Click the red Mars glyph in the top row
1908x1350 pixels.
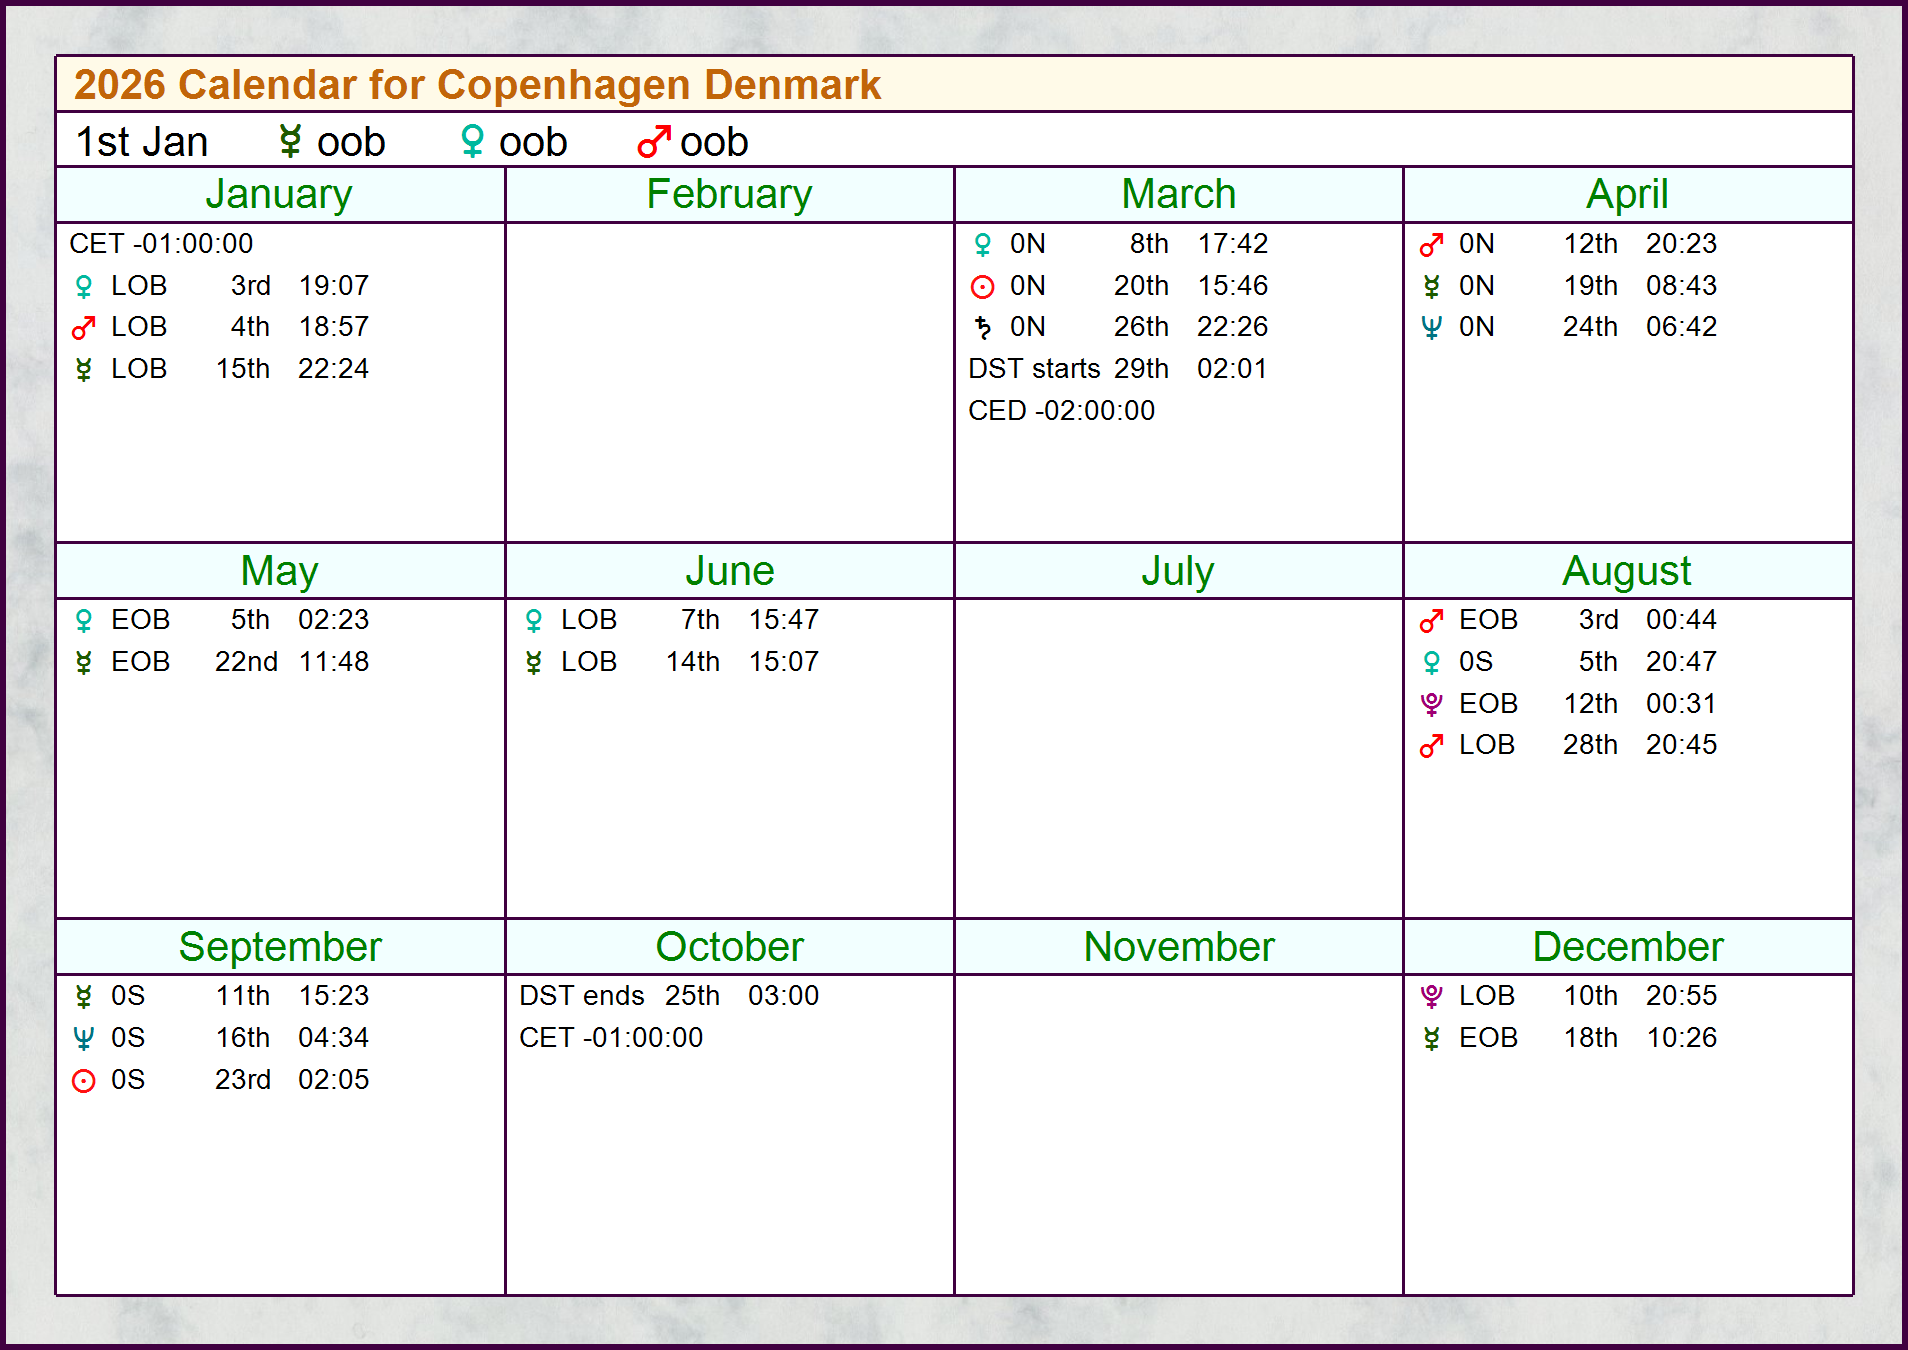pos(653,142)
